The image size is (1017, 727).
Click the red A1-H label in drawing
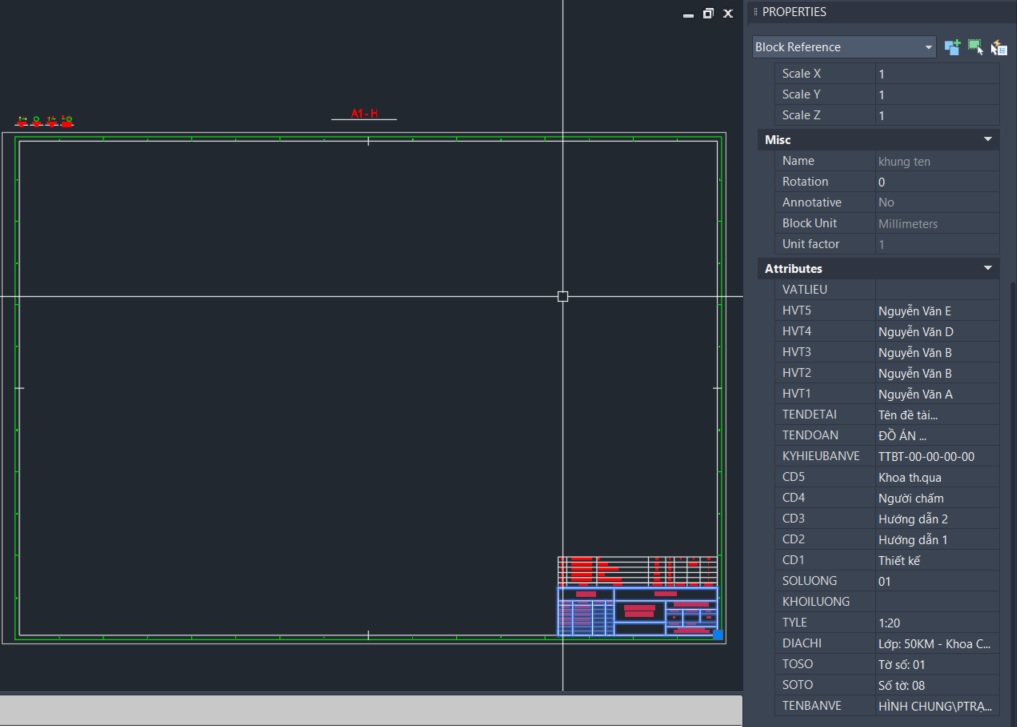364,114
